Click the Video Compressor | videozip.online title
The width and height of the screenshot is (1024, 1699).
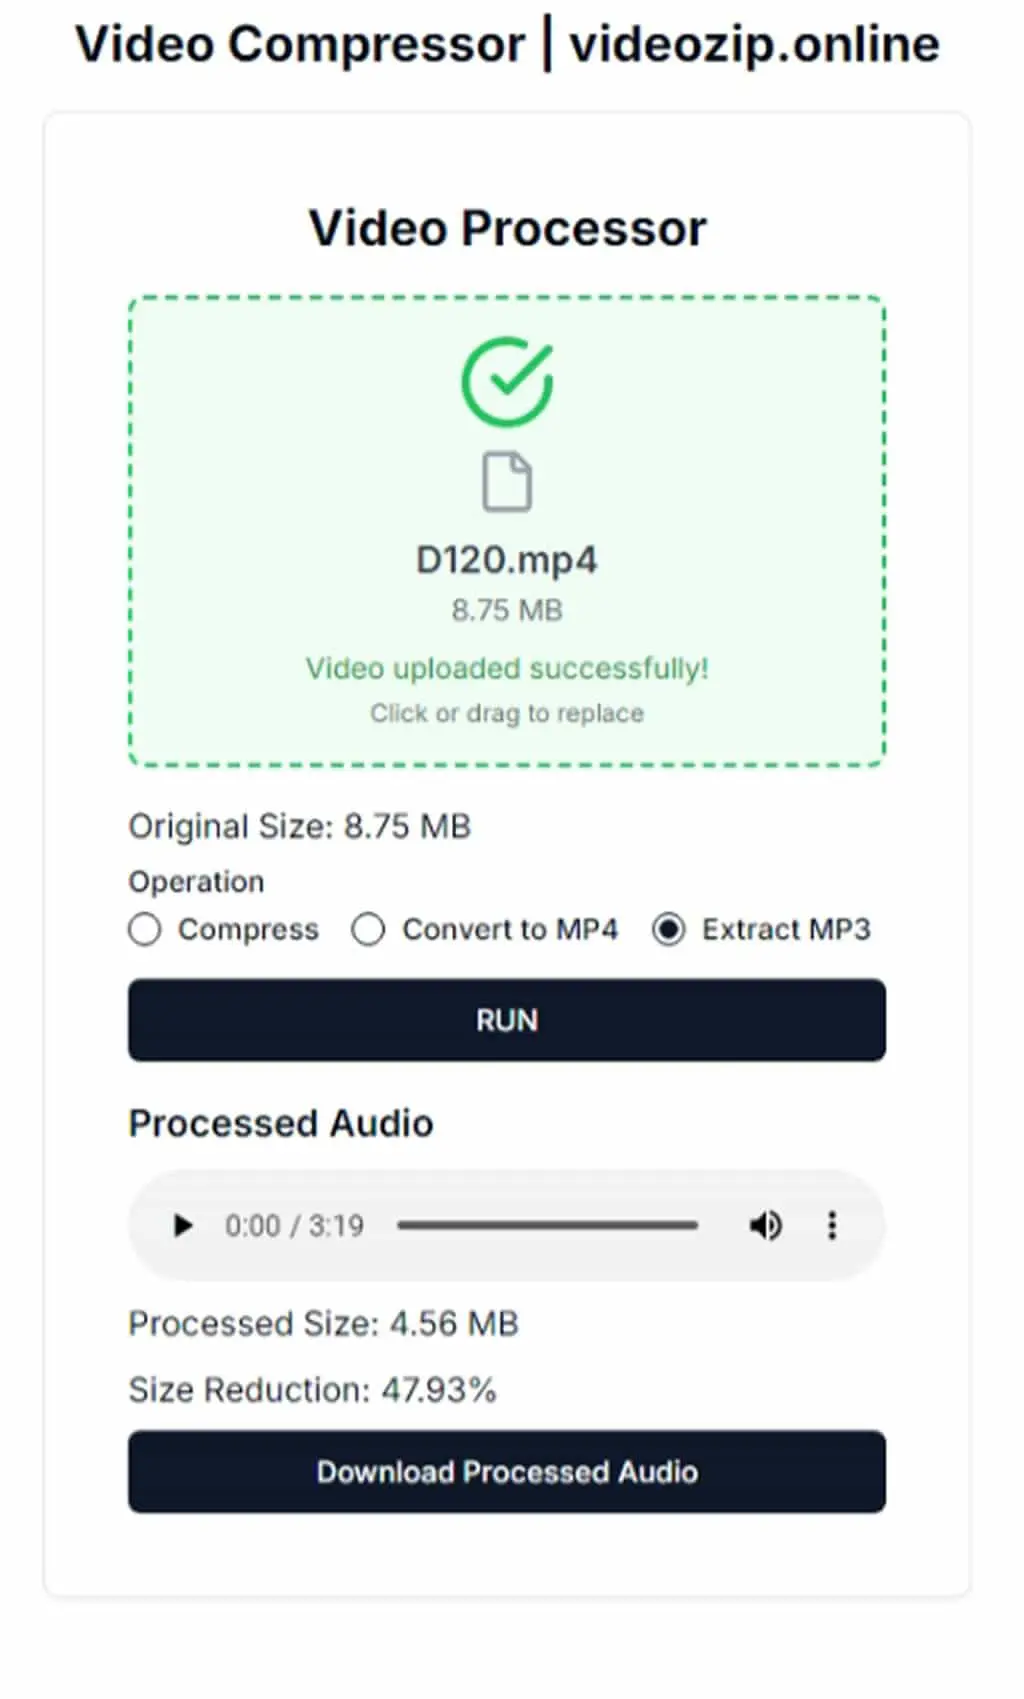[x=507, y=44]
